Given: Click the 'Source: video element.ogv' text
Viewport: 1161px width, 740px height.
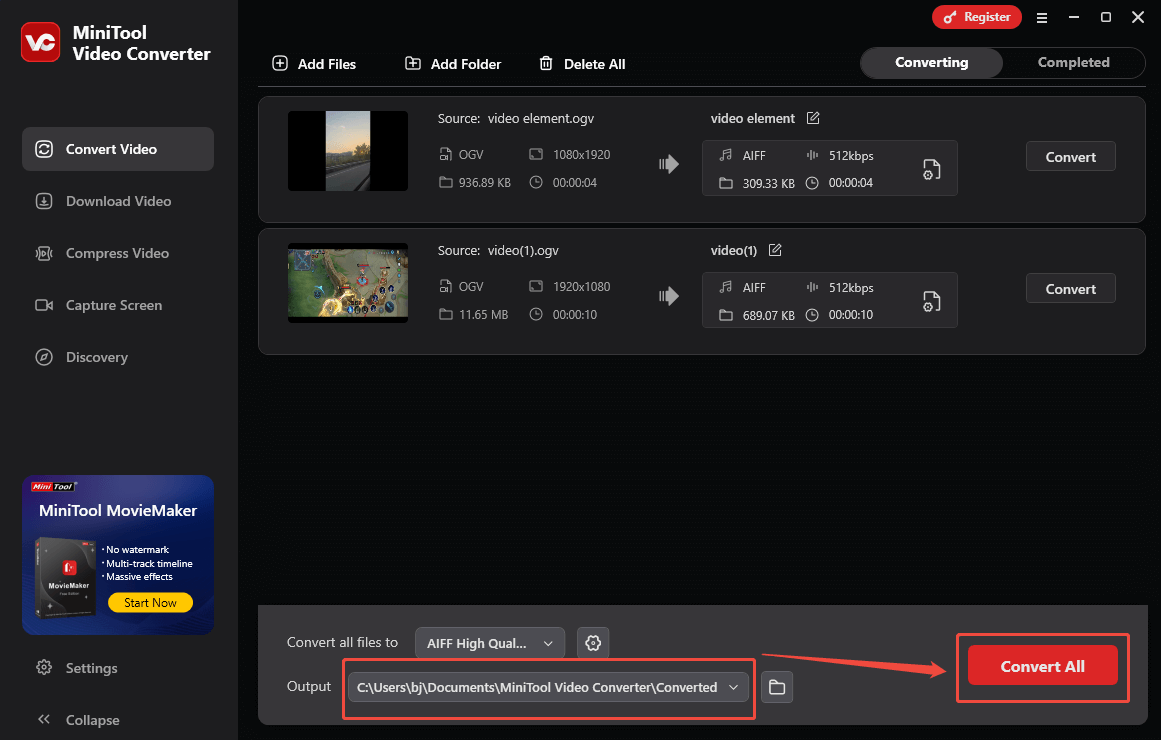Looking at the screenshot, I should [x=515, y=119].
